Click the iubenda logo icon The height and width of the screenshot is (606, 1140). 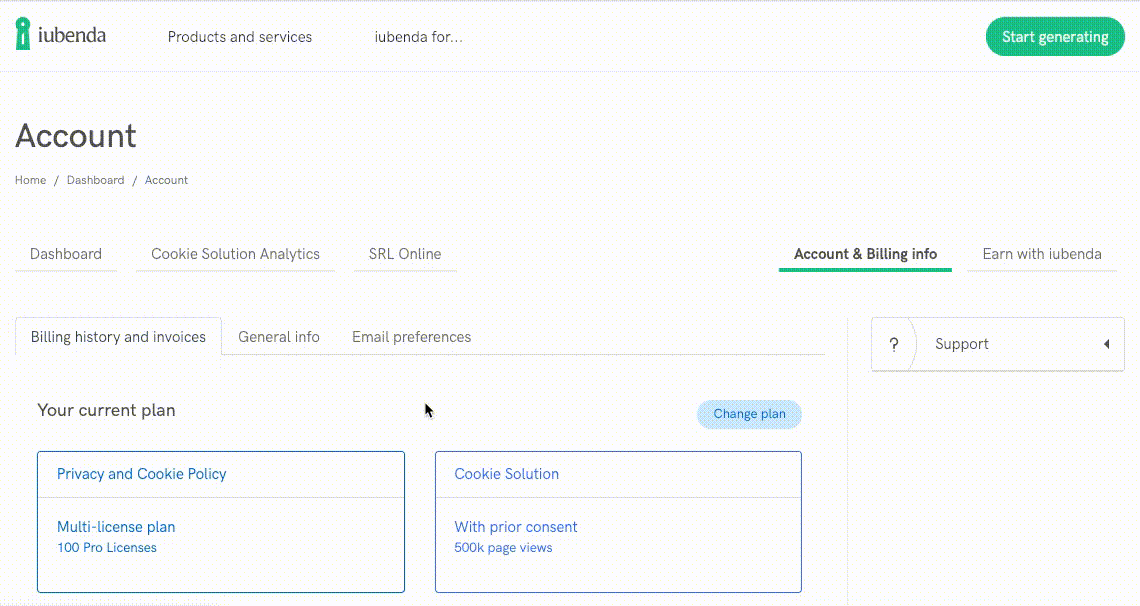[x=22, y=33]
